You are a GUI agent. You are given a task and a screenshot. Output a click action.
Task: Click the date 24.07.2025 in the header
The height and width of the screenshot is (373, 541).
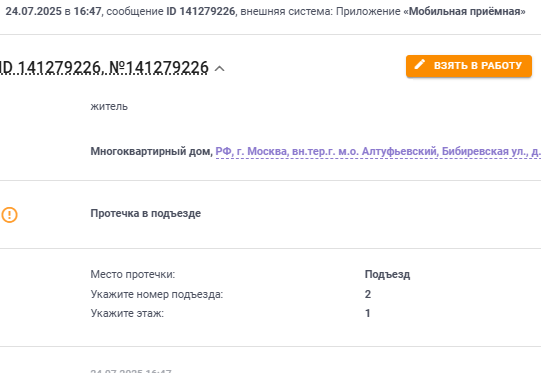(x=33, y=11)
